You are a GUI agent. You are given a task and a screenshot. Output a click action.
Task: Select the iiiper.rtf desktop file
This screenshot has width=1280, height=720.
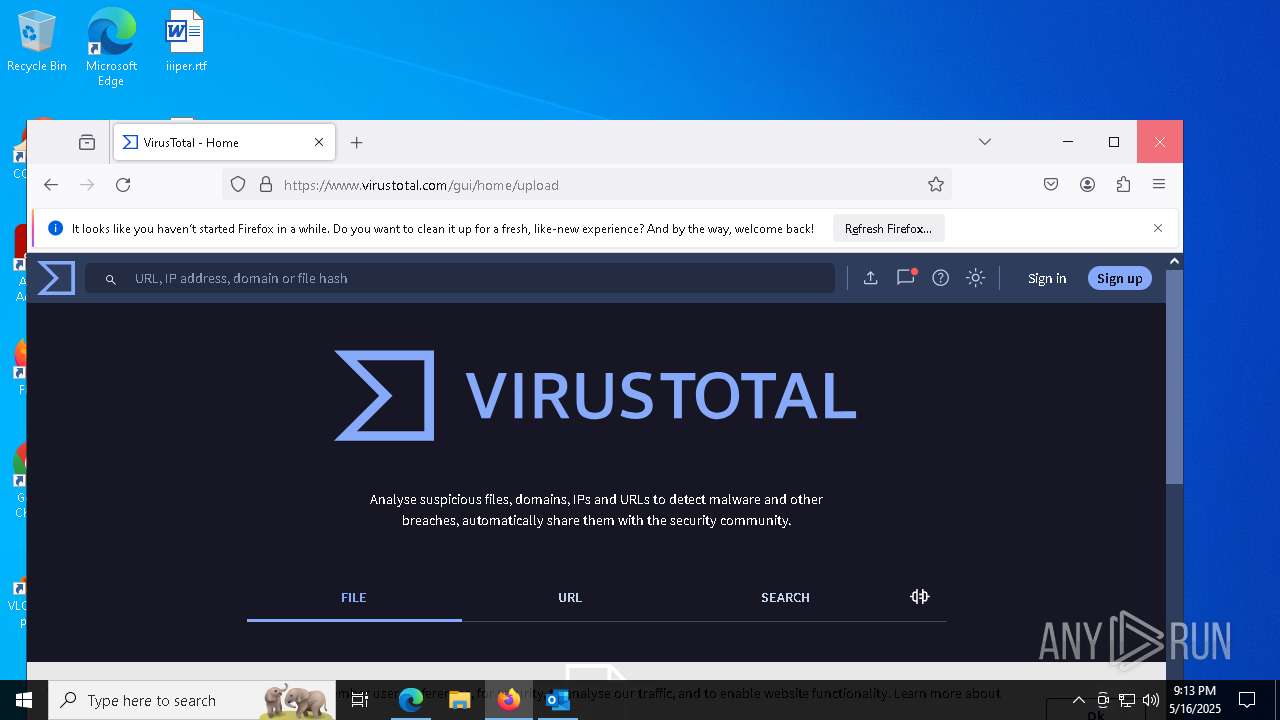(x=186, y=42)
